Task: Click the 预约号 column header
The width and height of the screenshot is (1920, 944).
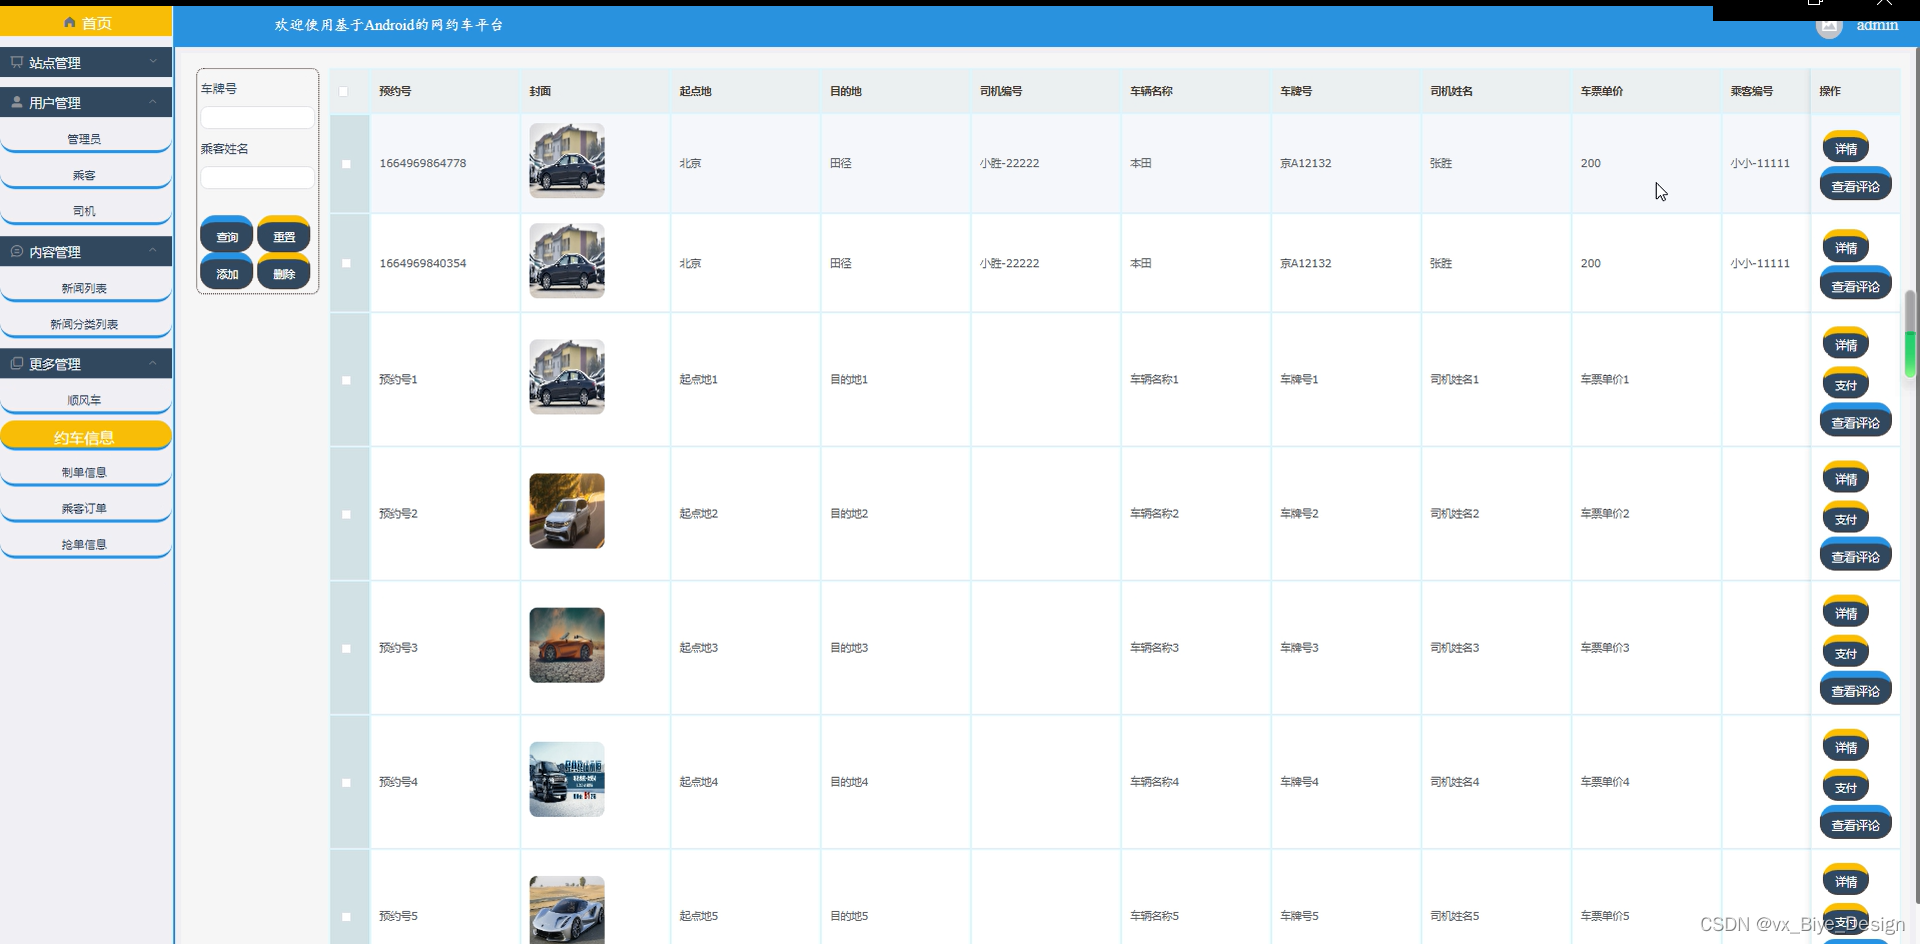Action: point(395,91)
